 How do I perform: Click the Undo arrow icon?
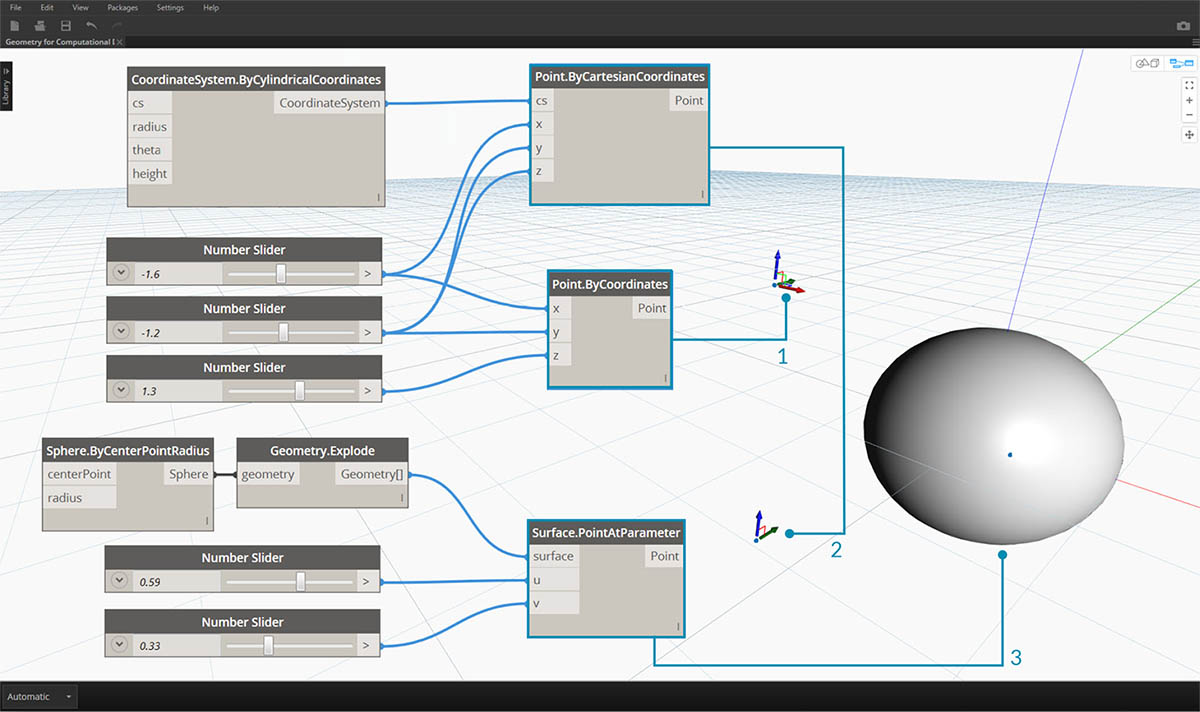coord(92,24)
